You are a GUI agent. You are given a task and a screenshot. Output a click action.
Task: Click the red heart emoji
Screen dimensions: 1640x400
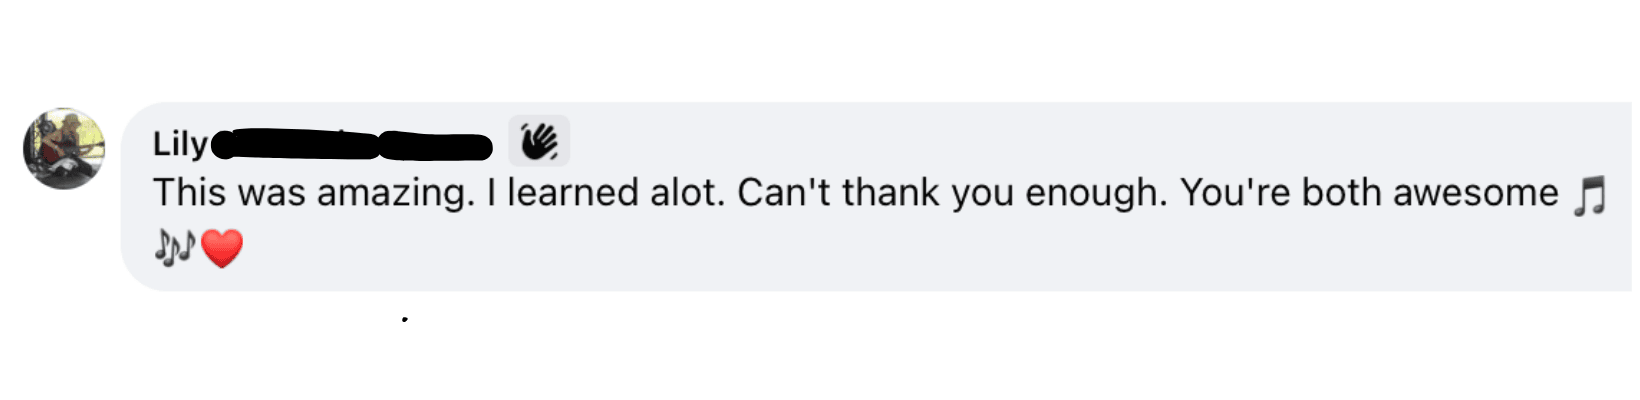pos(222,248)
